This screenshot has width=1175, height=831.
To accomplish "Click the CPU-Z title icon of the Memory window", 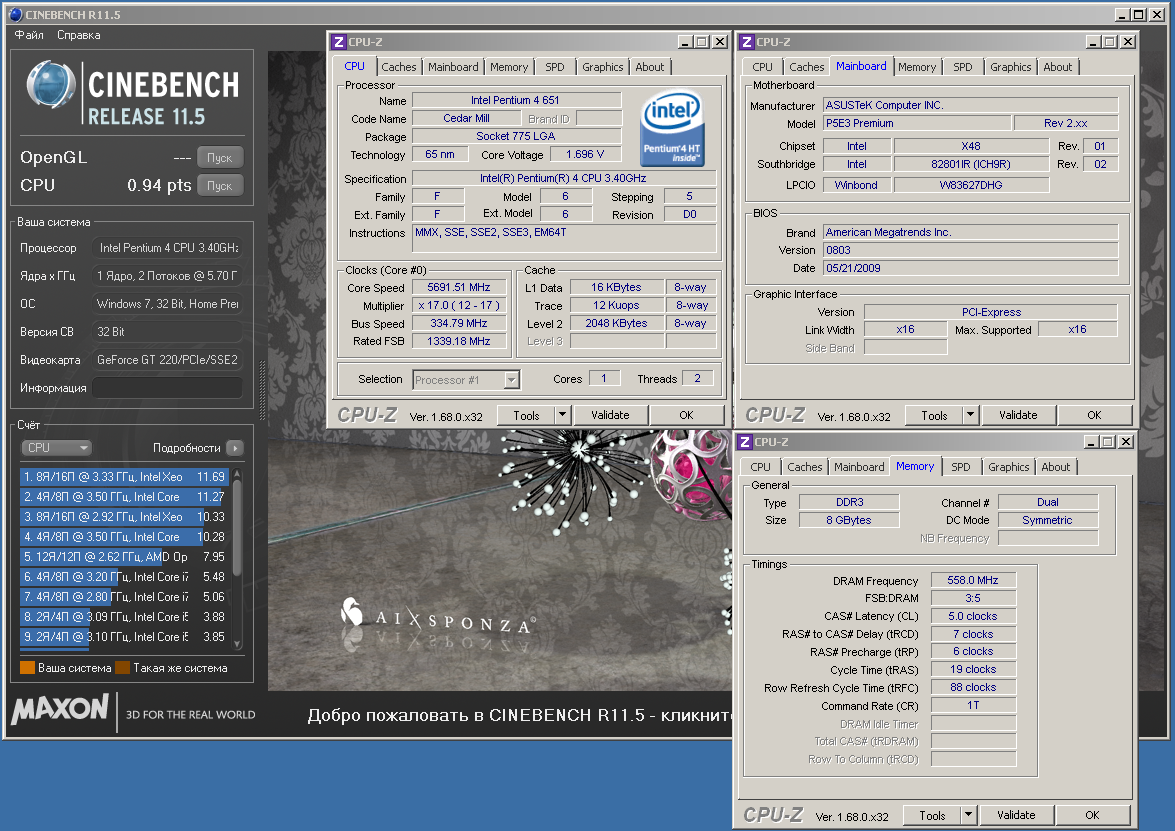I will click(745, 442).
